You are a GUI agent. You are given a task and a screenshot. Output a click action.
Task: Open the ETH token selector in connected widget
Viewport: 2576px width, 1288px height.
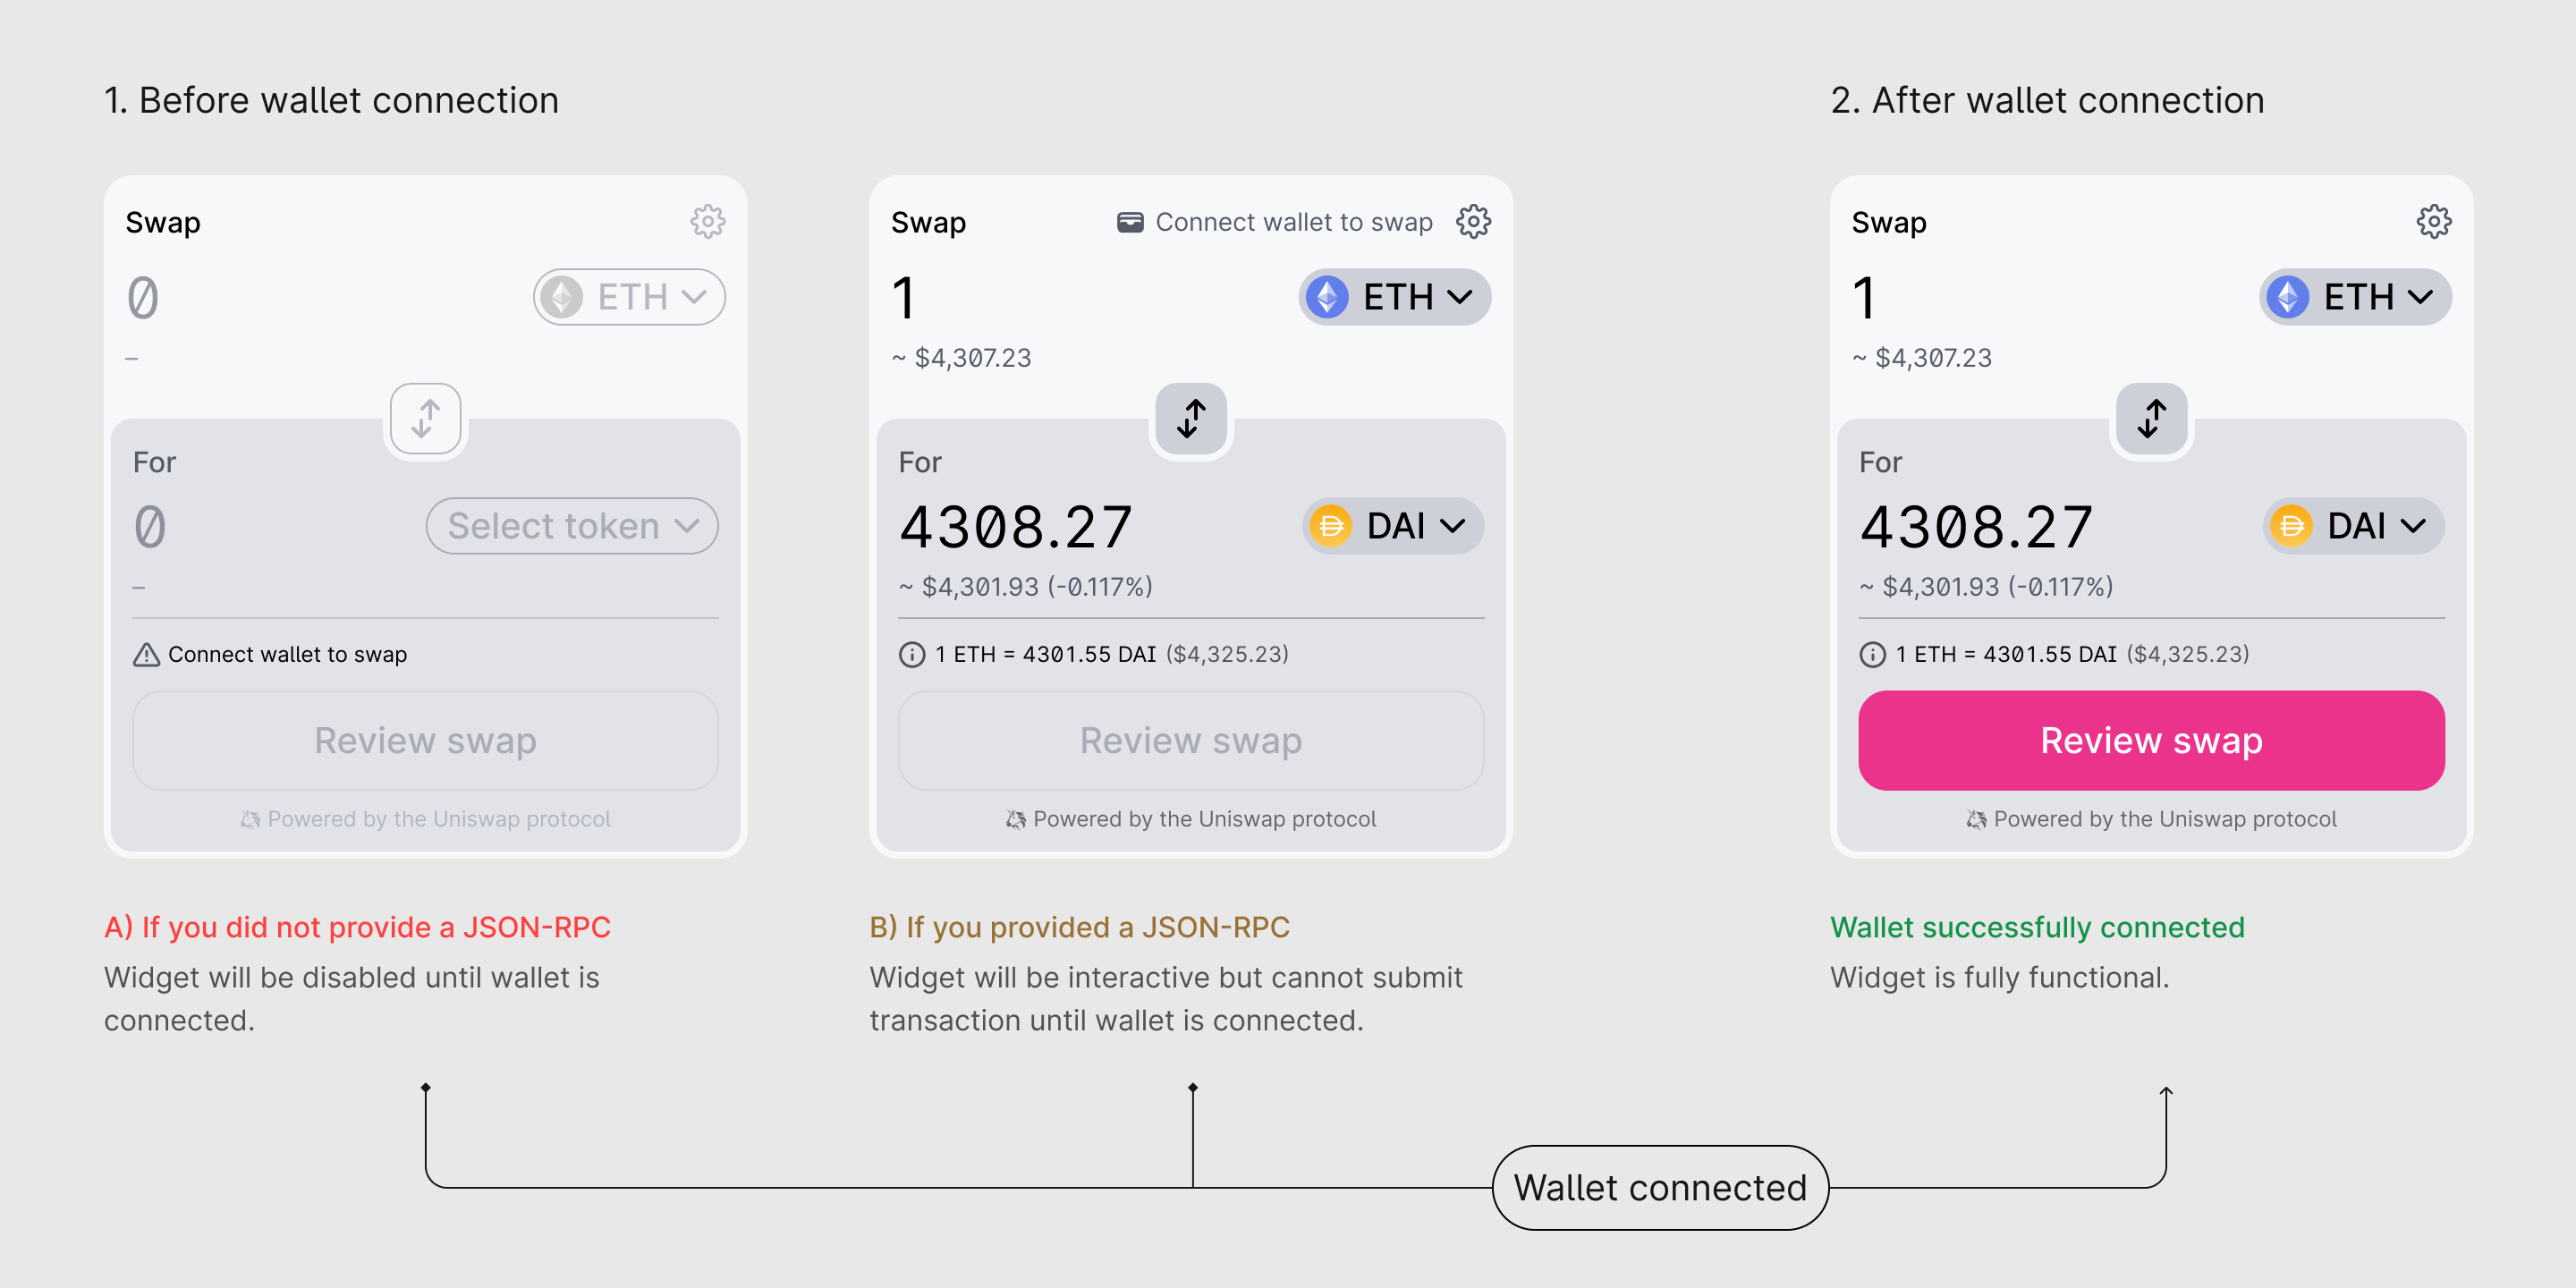pos(2353,296)
